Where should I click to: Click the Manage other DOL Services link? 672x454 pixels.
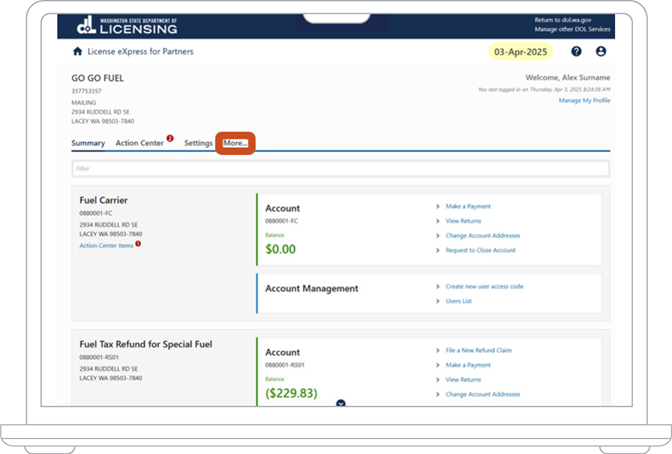pos(572,29)
